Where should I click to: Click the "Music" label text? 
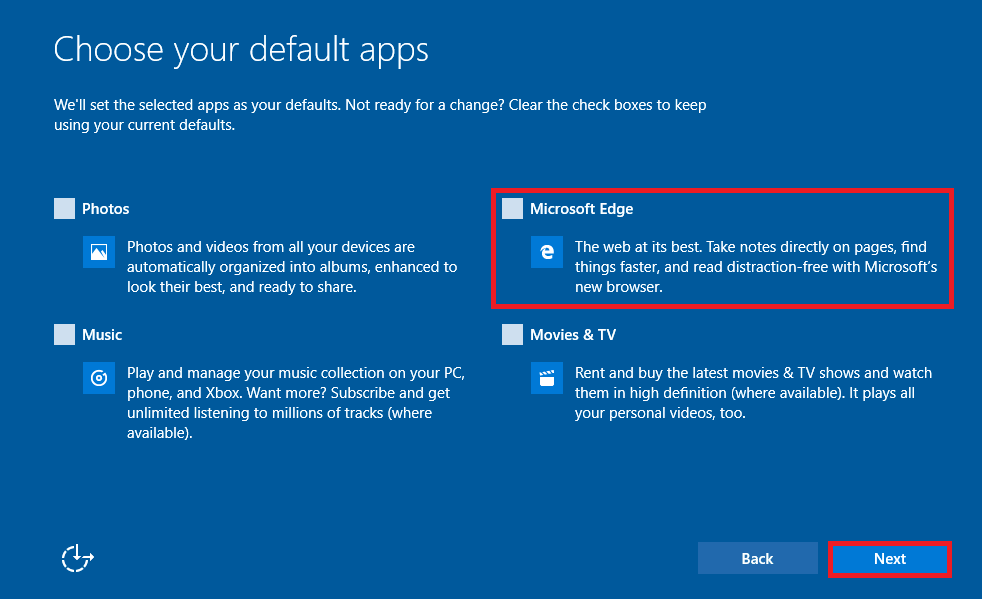(x=102, y=335)
